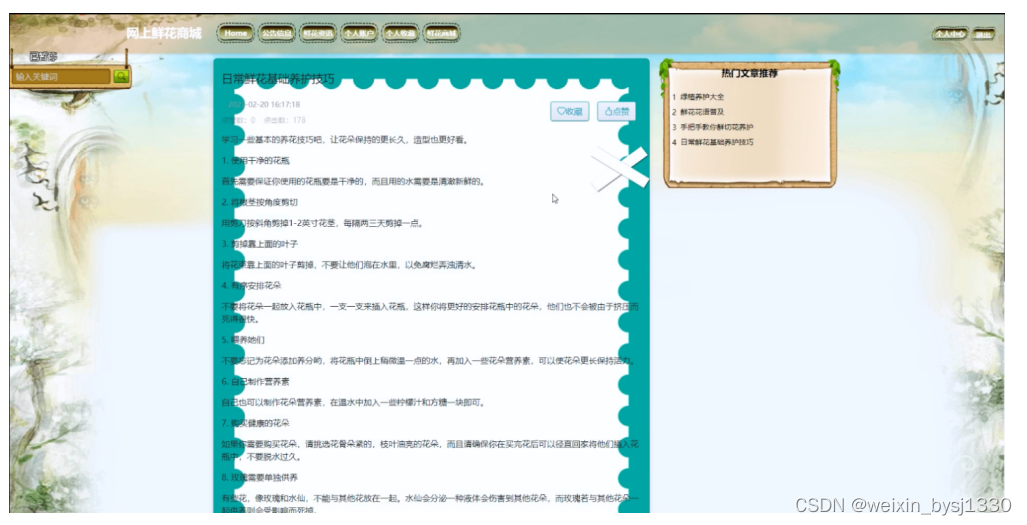Click the 收藏 favorite button with heart

point(569,111)
